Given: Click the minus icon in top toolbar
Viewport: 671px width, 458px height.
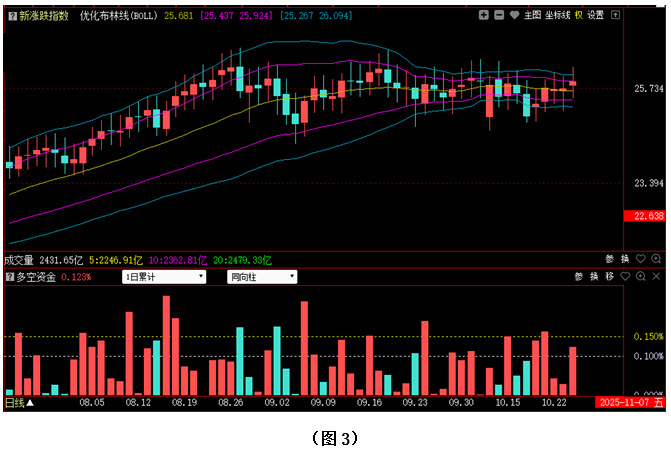Looking at the screenshot, I should point(498,15).
